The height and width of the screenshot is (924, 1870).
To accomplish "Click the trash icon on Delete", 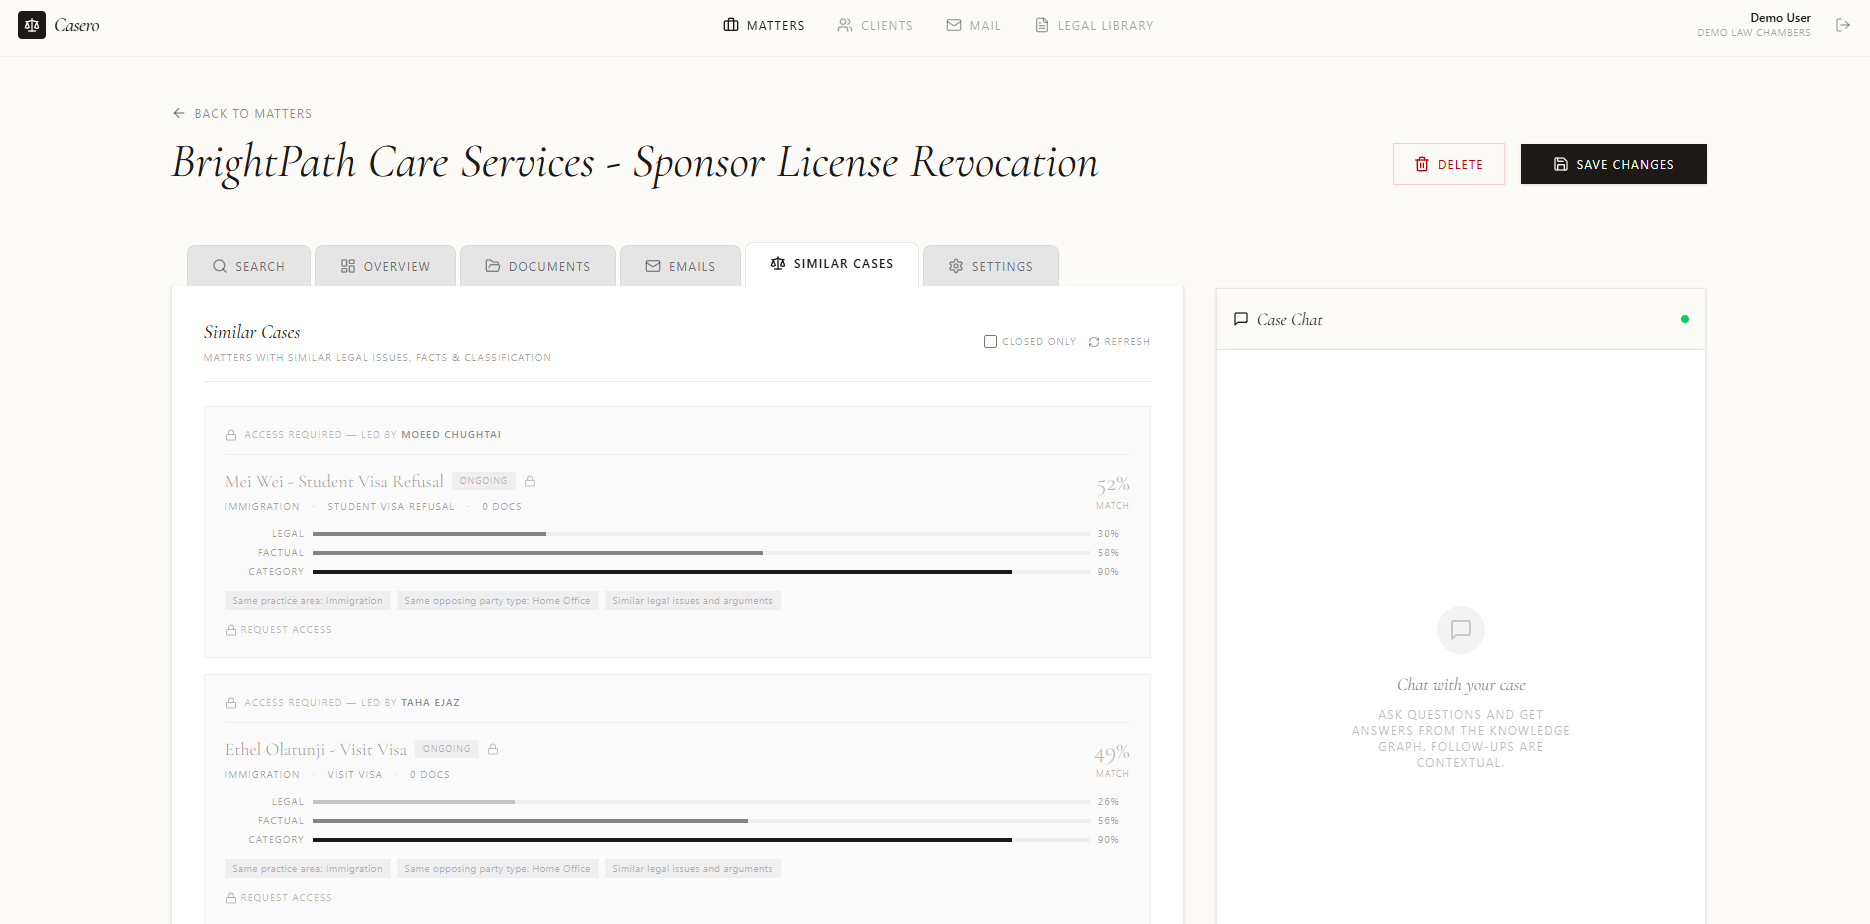I will pos(1422,164).
